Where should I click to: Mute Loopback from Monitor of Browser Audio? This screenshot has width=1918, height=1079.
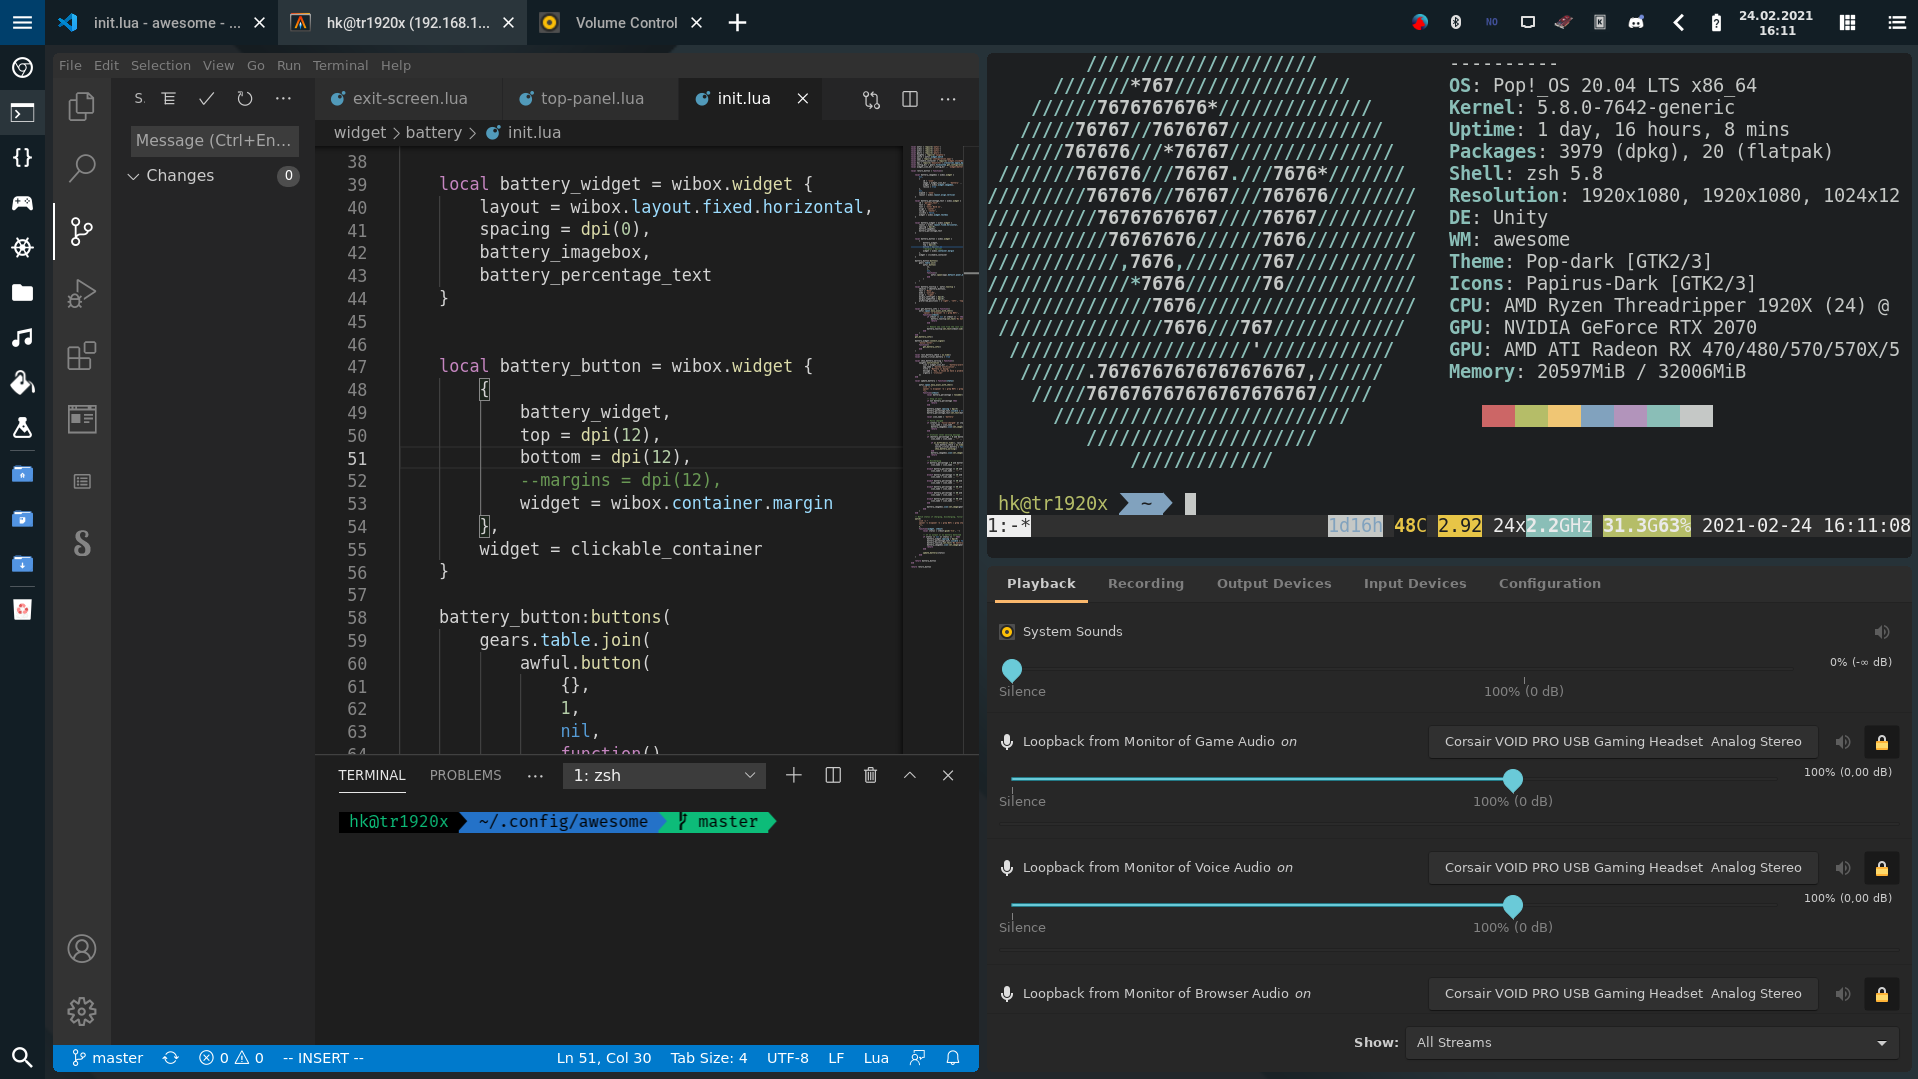click(x=1843, y=994)
